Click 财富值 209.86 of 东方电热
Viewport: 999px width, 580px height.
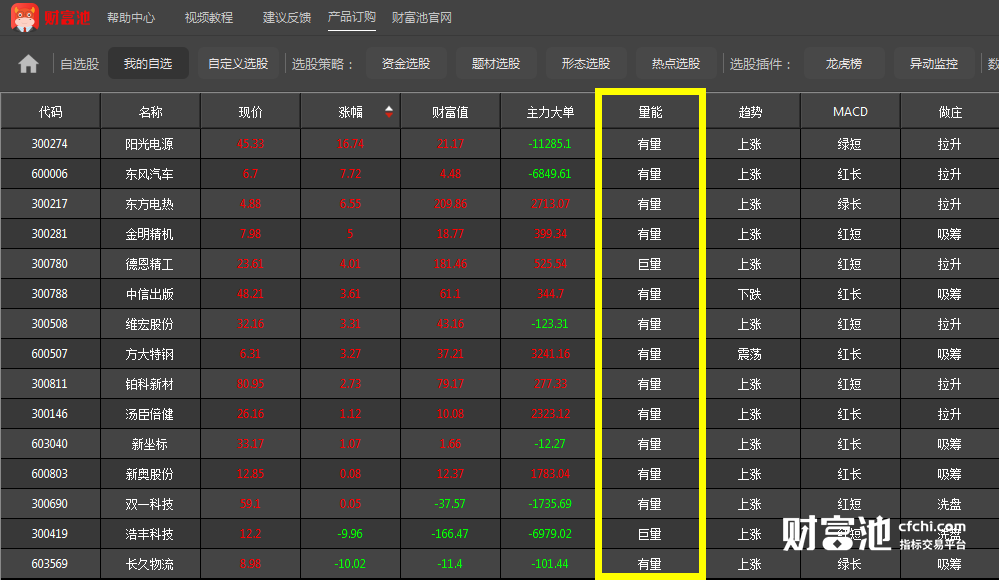tap(450, 204)
